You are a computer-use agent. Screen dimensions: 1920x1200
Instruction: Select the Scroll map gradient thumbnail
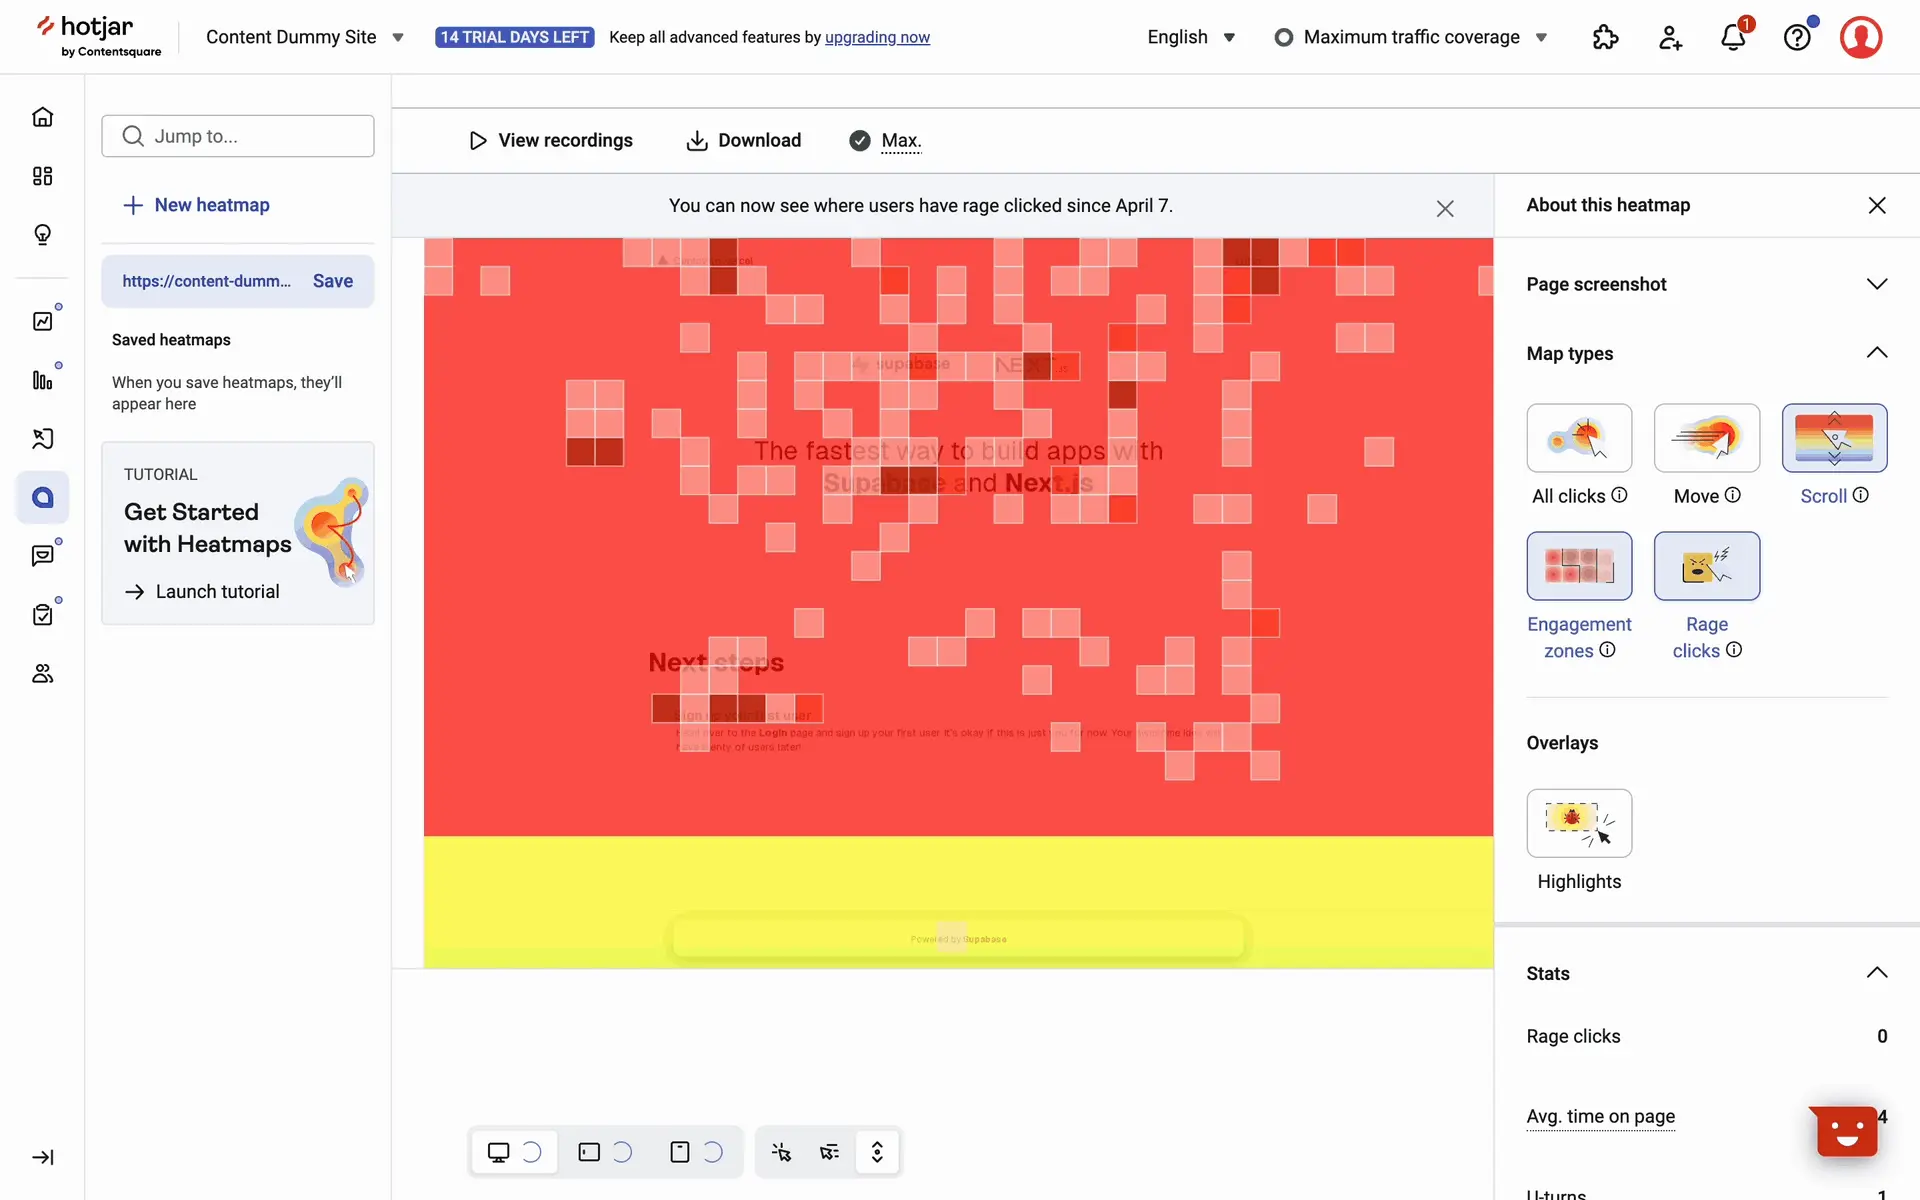coord(1833,438)
